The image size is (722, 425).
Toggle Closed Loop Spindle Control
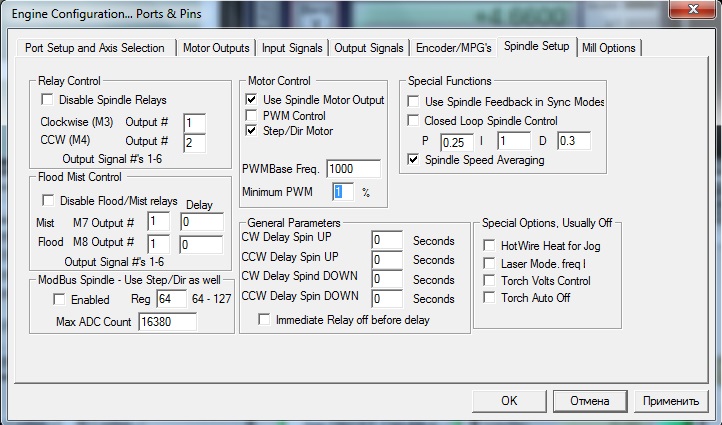tap(413, 121)
